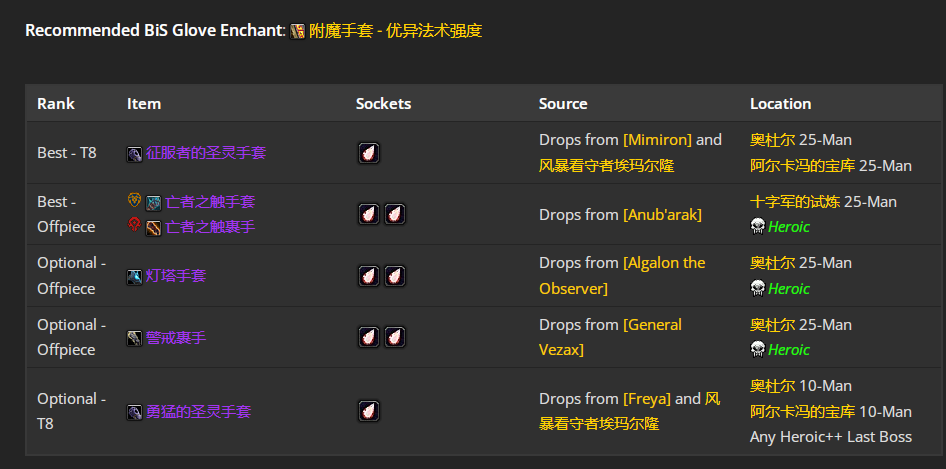The image size is (946, 469).
Task: Follow the [Freya] boss link
Action: coord(647,399)
